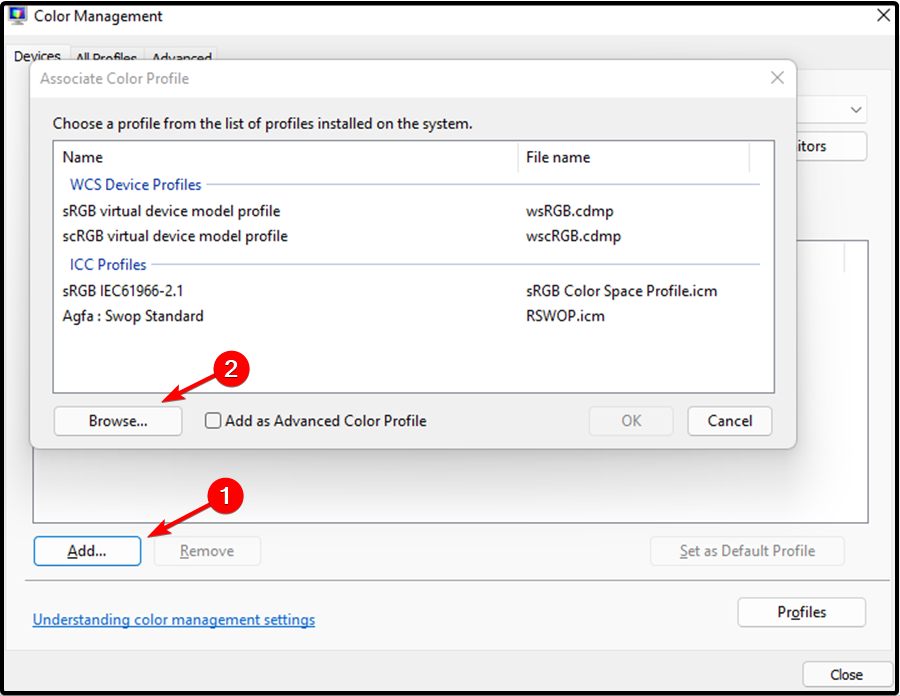Enable Add as Advanced Color Profile
900x696 pixels.
(211, 421)
